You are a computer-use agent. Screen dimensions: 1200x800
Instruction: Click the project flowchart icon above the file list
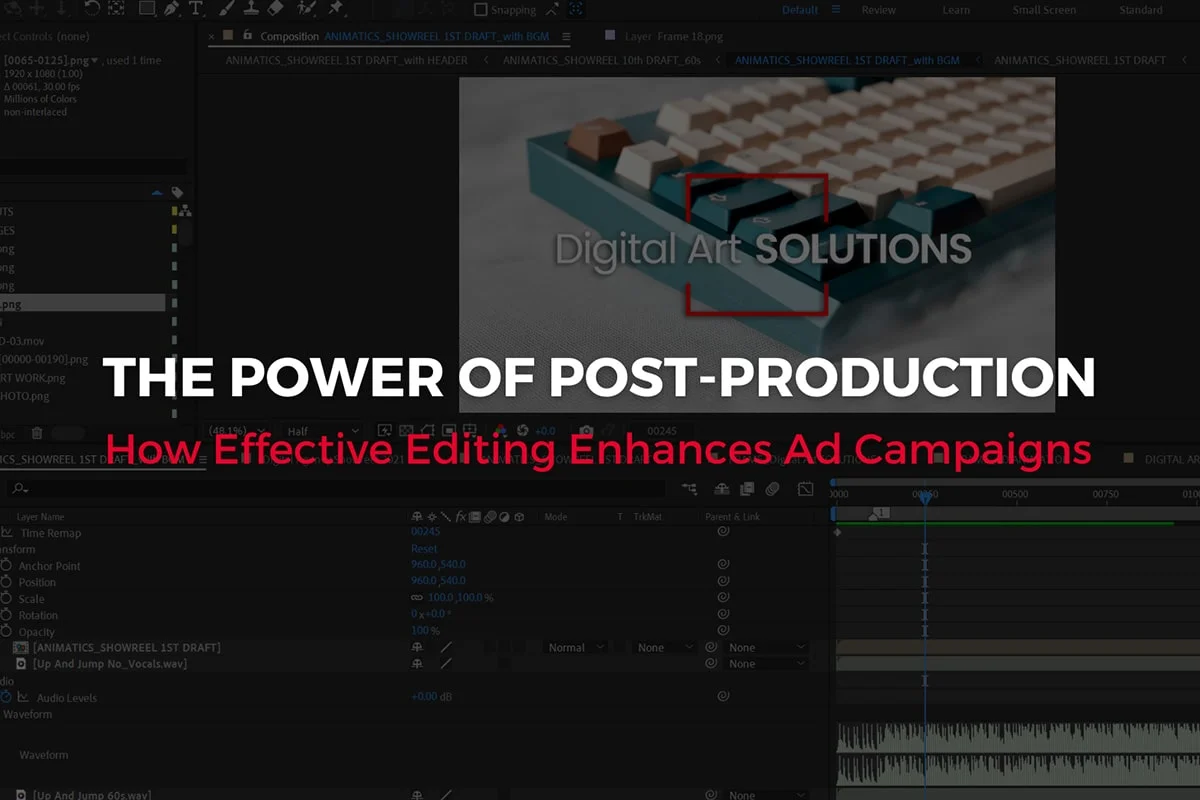(x=185, y=211)
